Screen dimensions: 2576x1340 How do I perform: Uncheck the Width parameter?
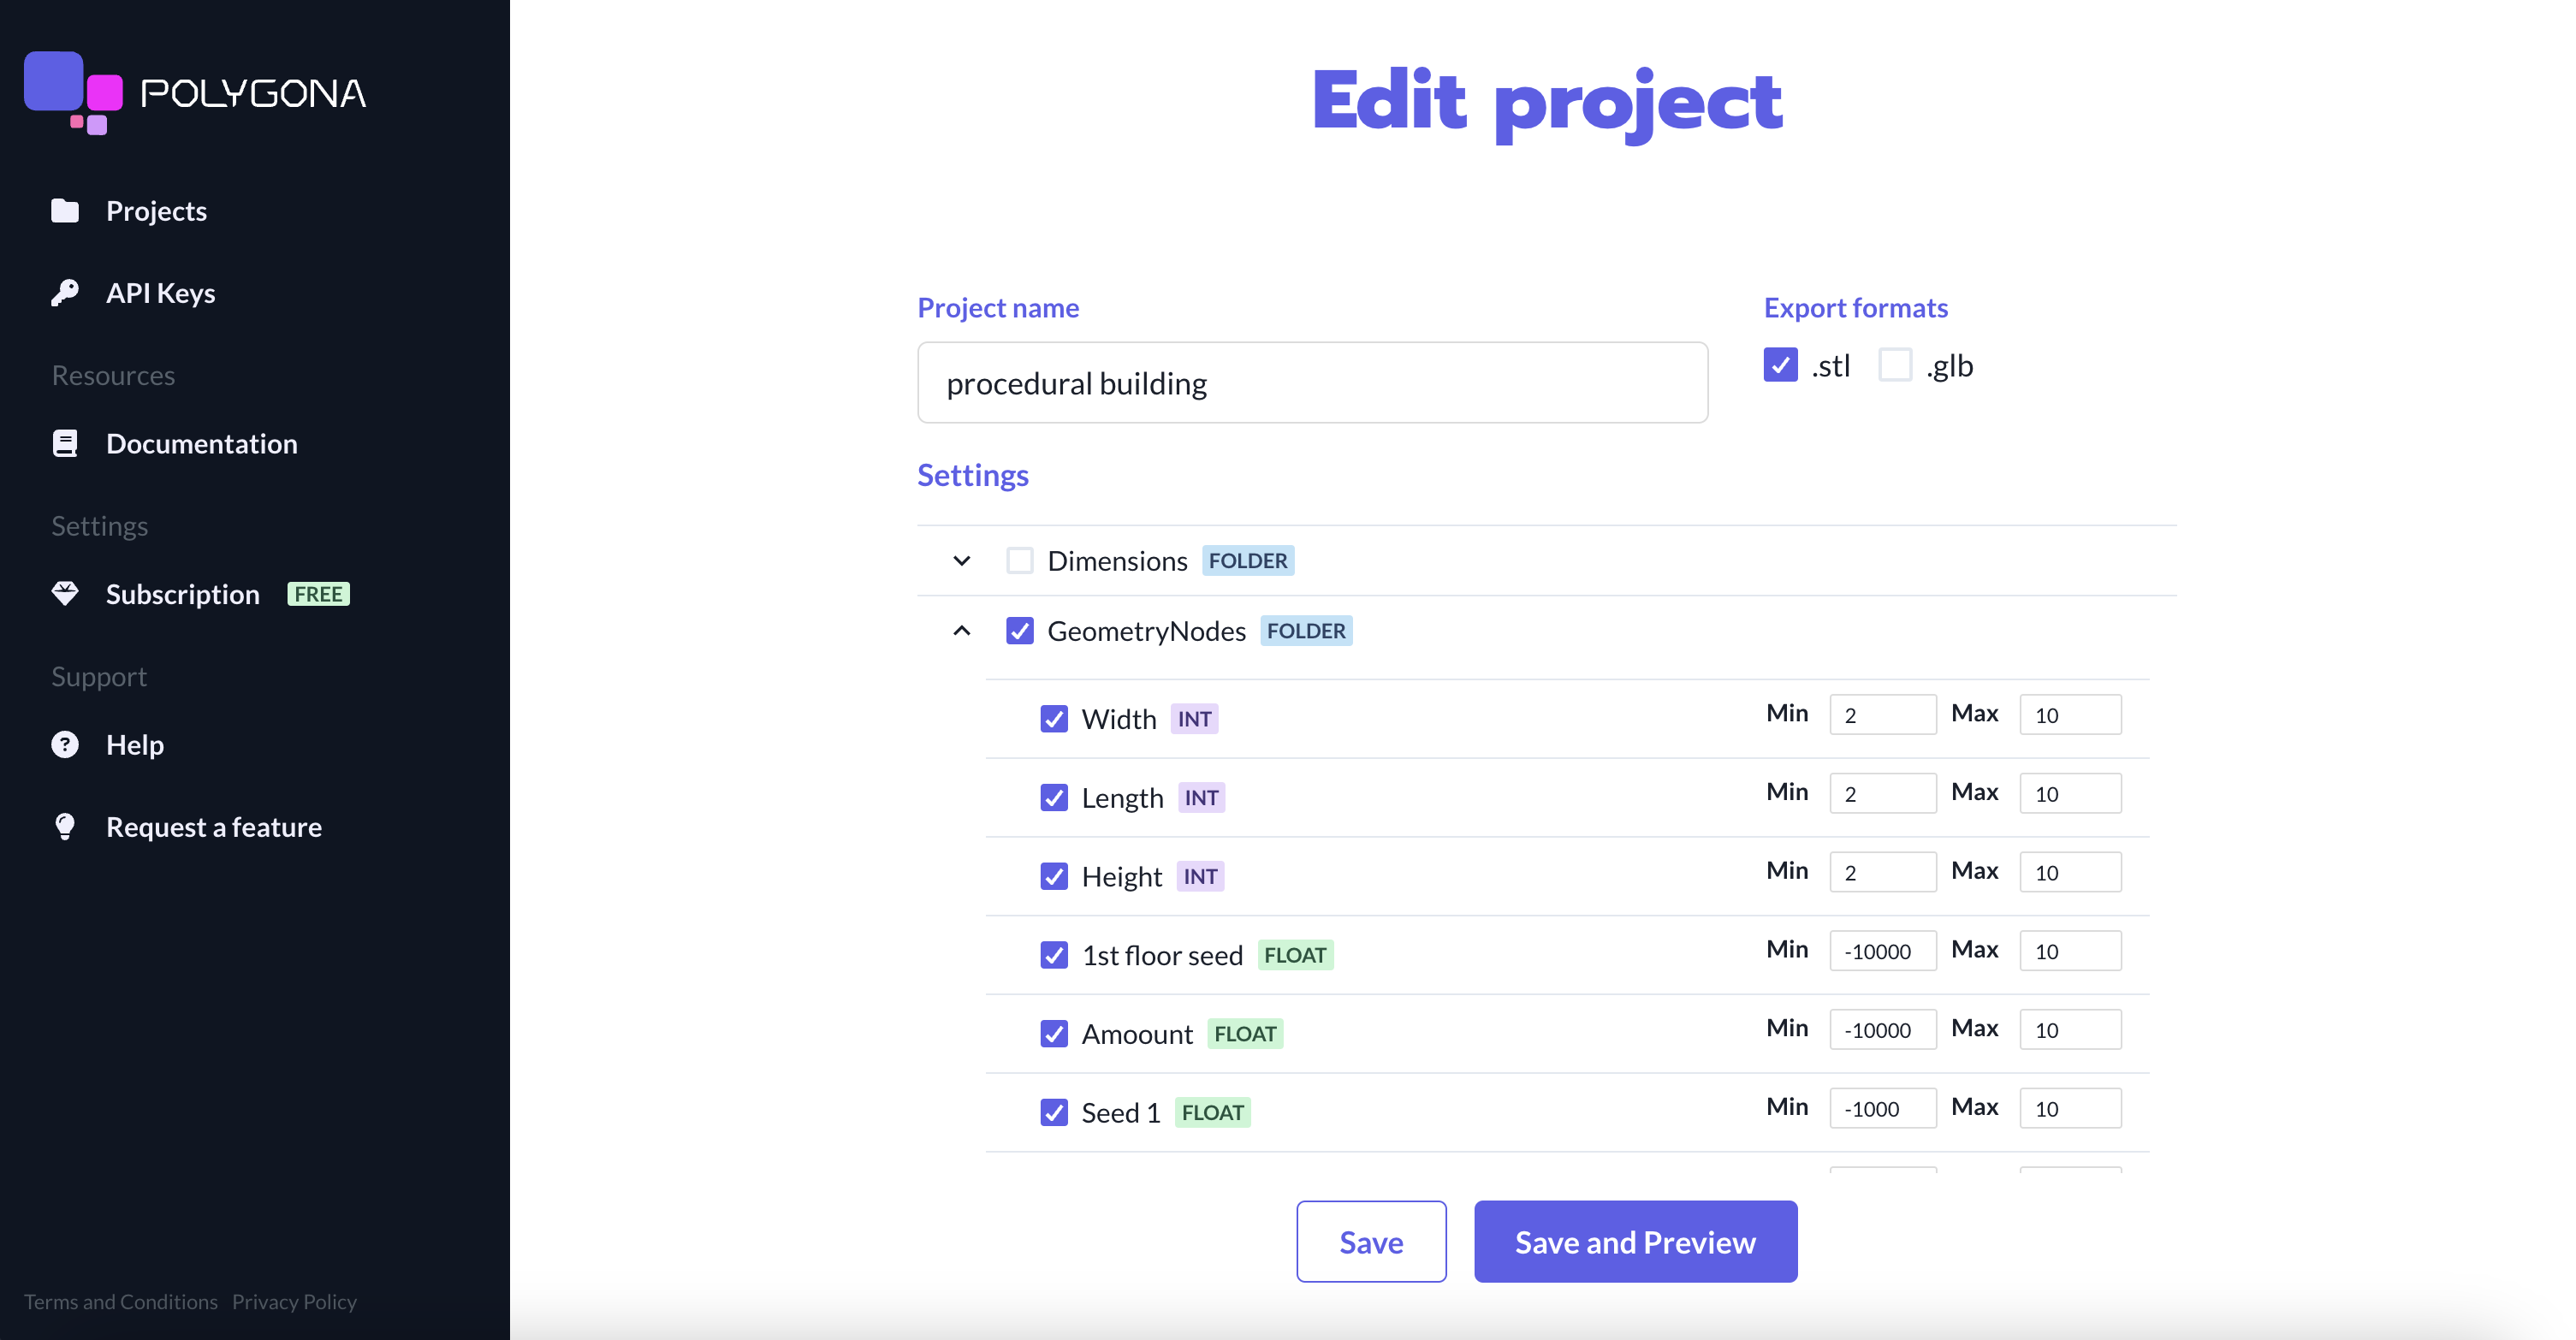[x=1053, y=718]
